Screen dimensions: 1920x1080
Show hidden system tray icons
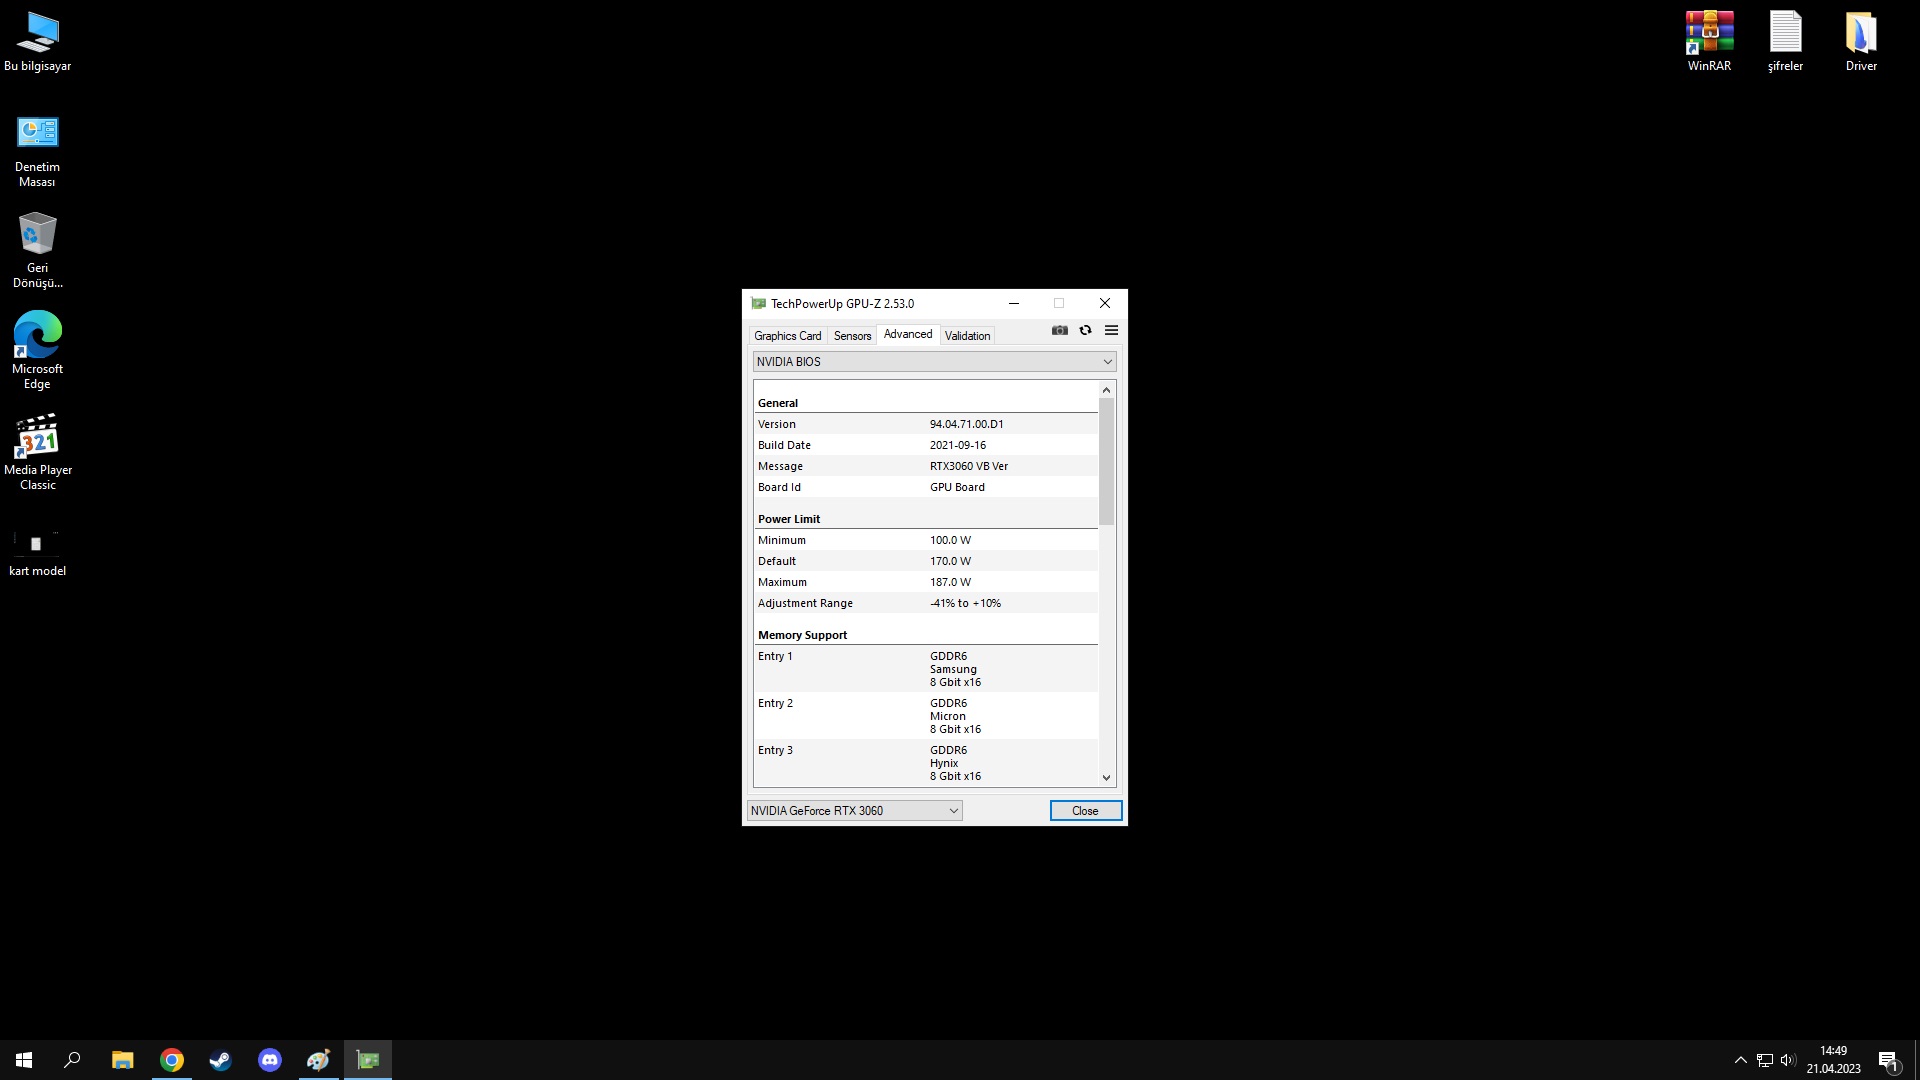pos(1740,1060)
